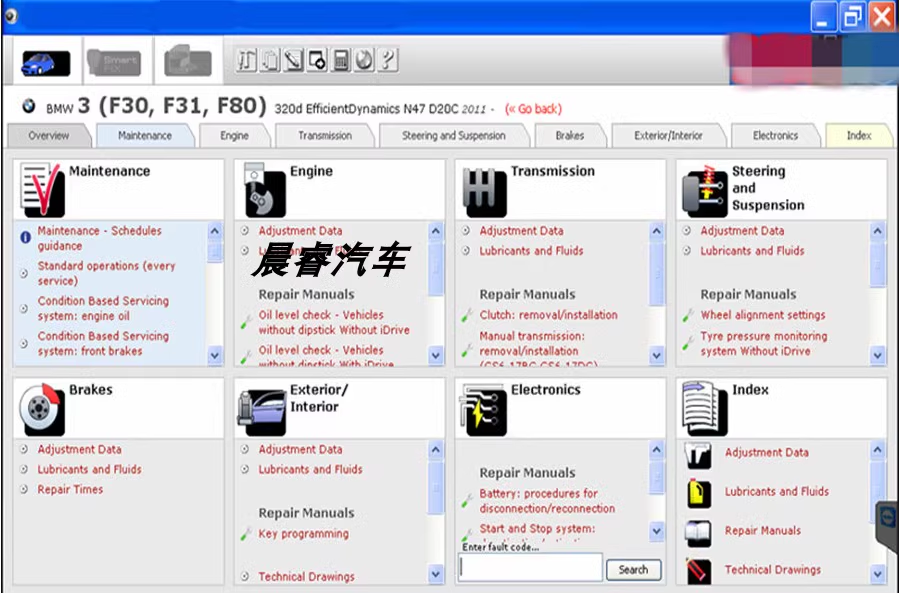The image size is (899, 593).
Task: Click the Brakes disc icon
Action: [42, 410]
